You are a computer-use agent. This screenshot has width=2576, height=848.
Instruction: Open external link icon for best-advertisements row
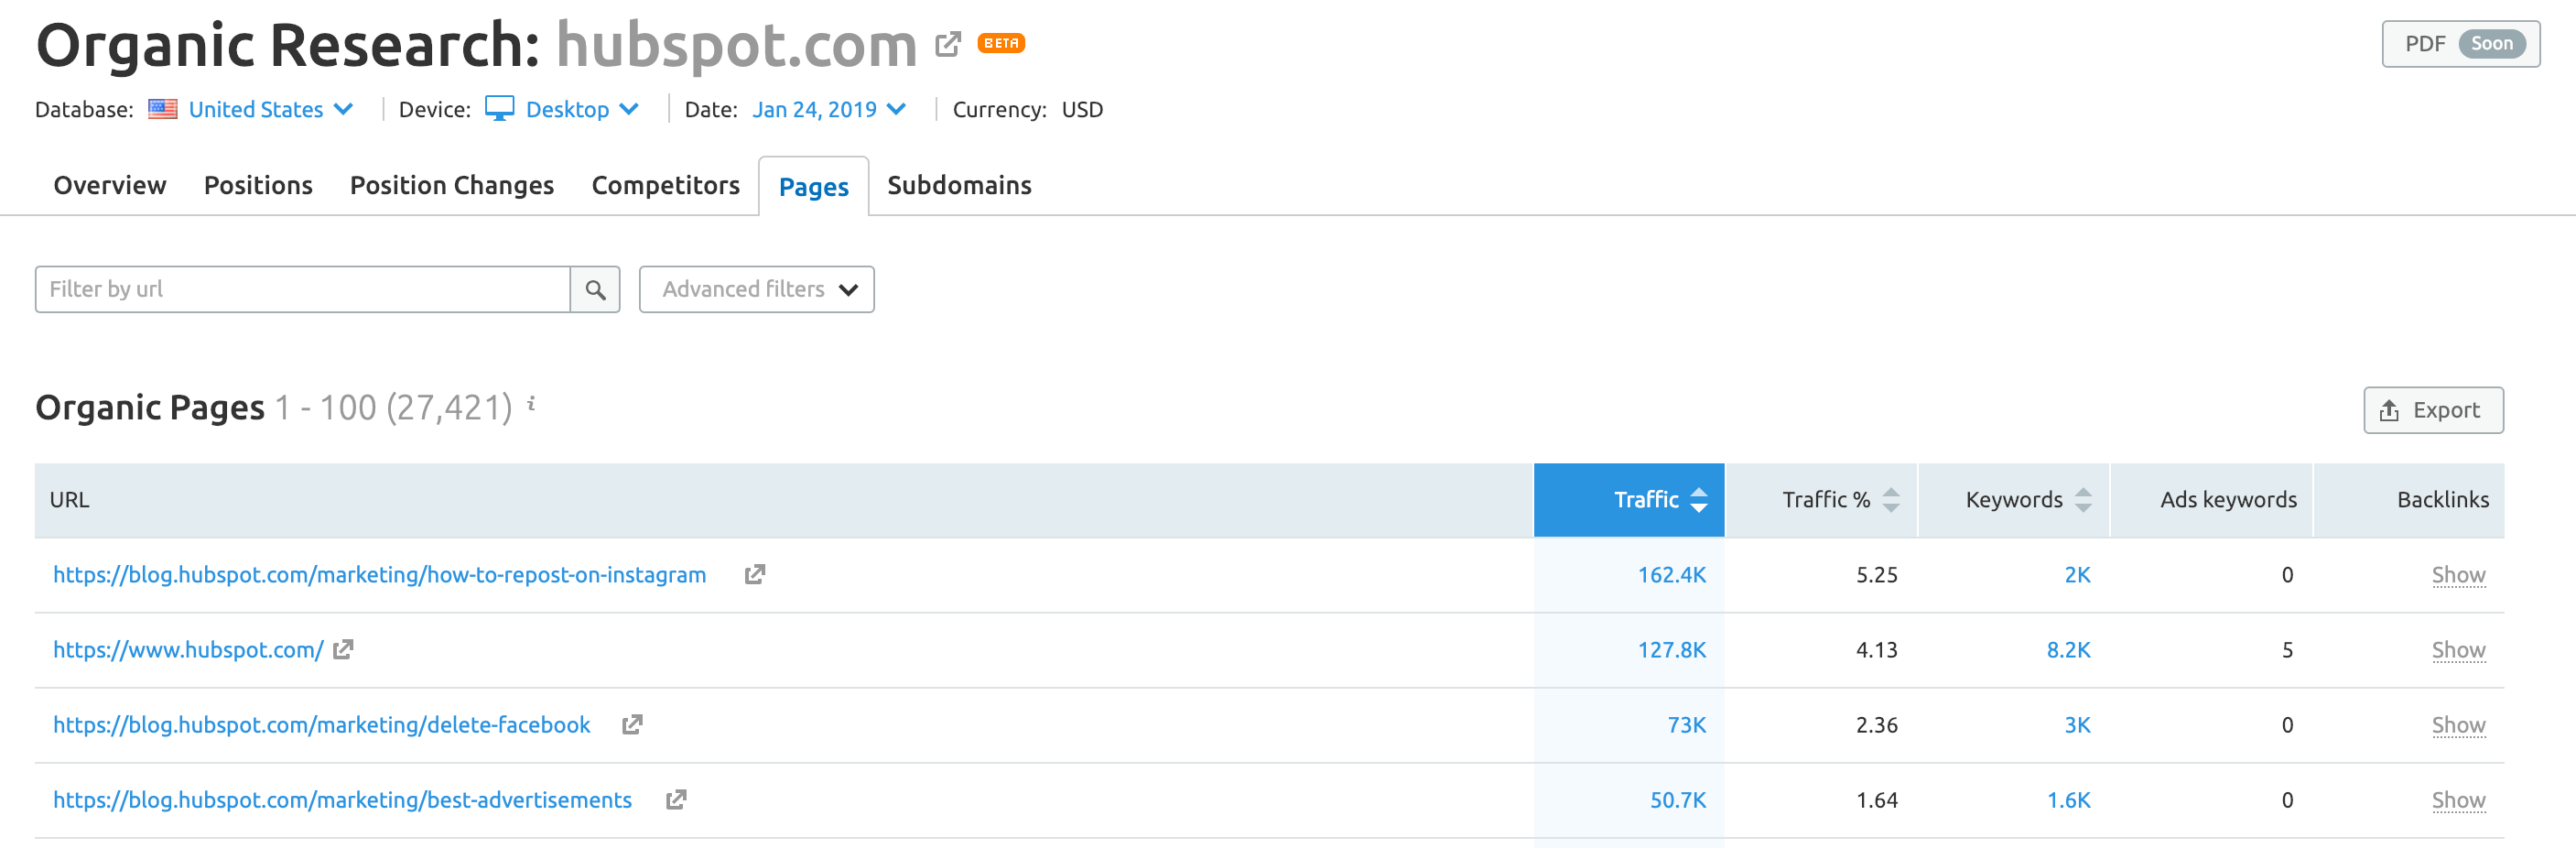pyautogui.click(x=676, y=799)
